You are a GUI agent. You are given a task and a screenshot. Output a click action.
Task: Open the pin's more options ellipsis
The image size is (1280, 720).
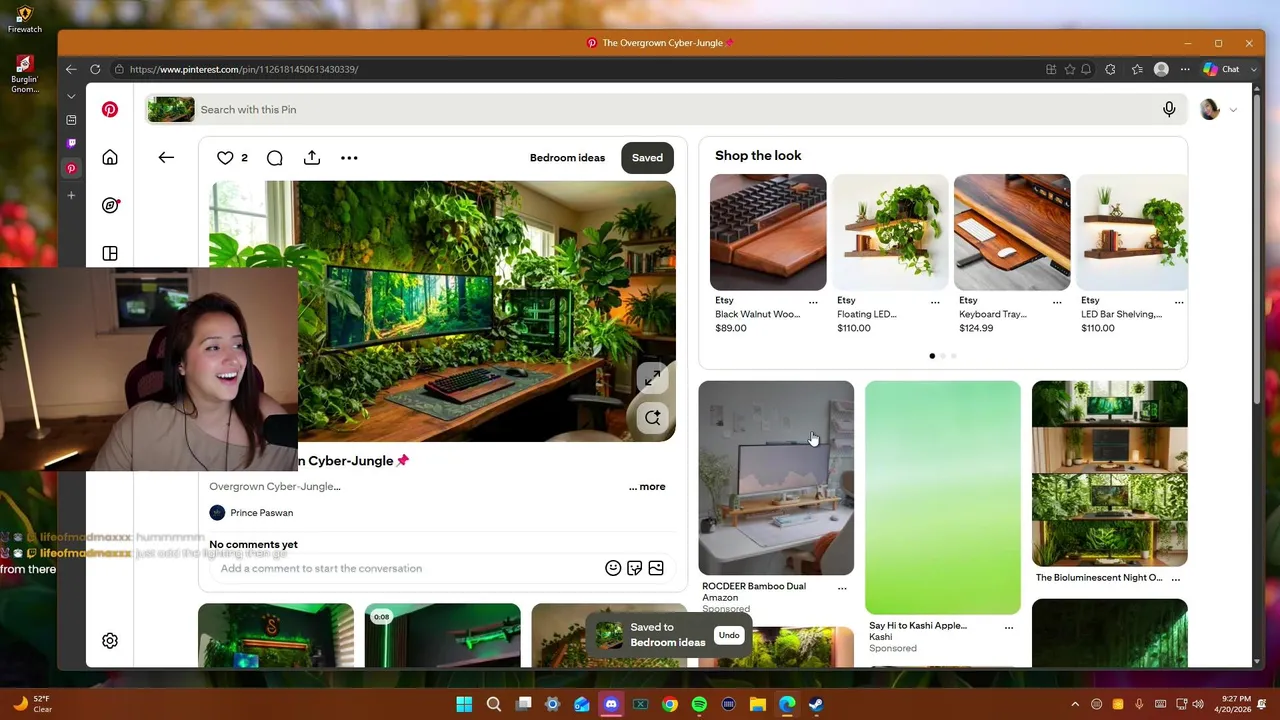[x=349, y=158]
